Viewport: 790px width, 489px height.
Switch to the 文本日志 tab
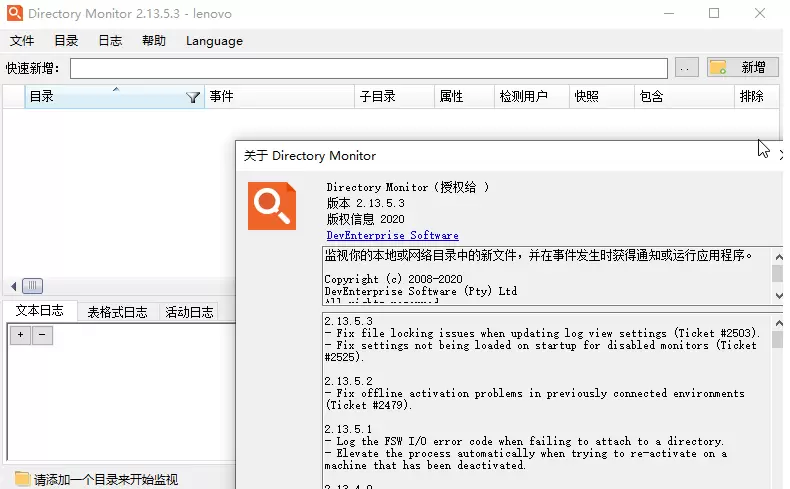tap(40, 311)
